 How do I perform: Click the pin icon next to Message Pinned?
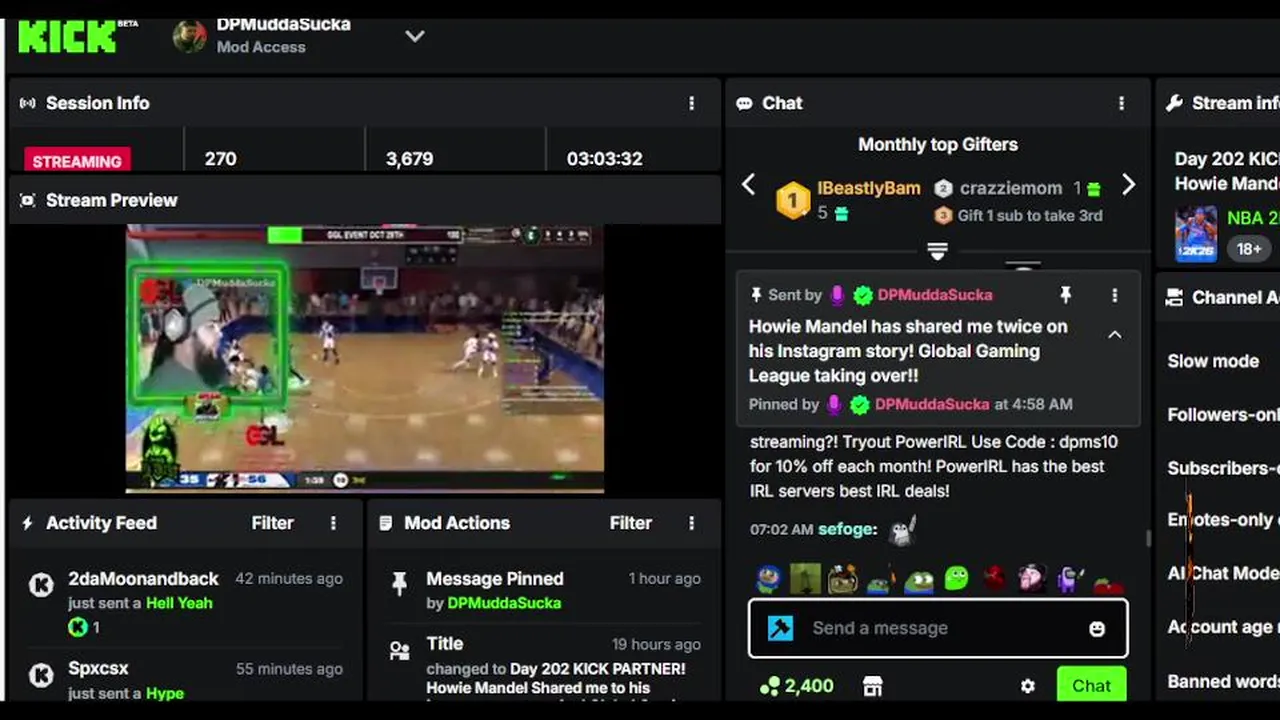coord(399,584)
